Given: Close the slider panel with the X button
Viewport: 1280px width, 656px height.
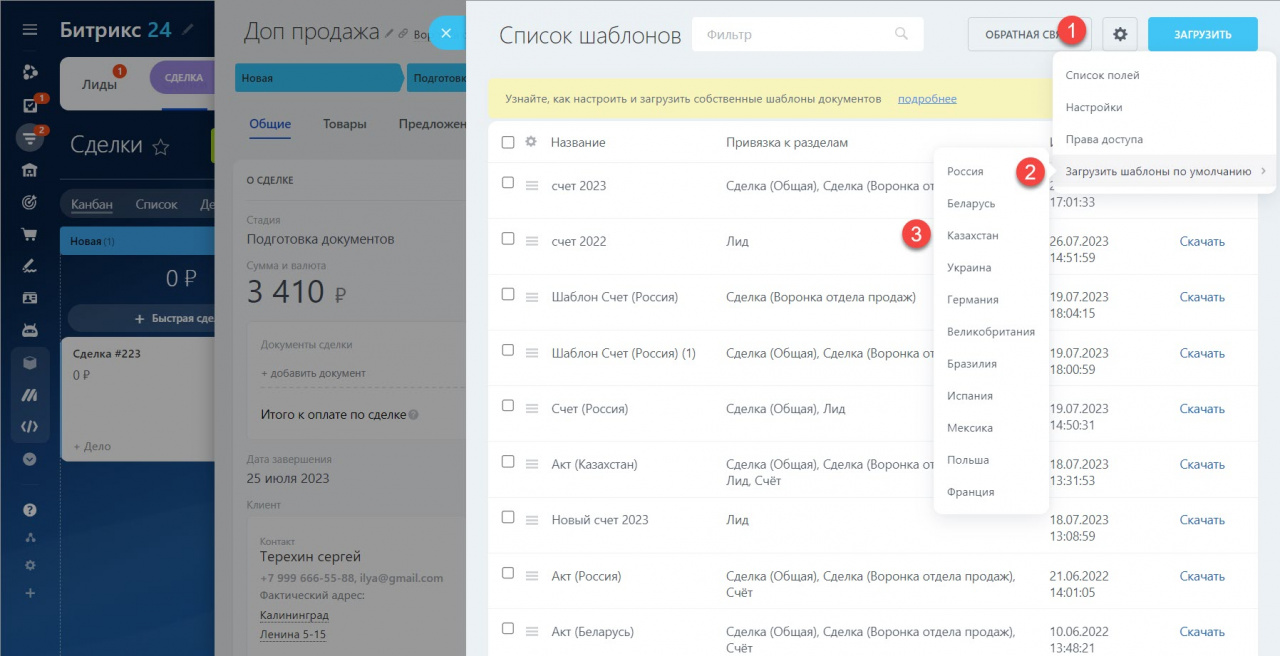Looking at the screenshot, I should click(446, 33).
